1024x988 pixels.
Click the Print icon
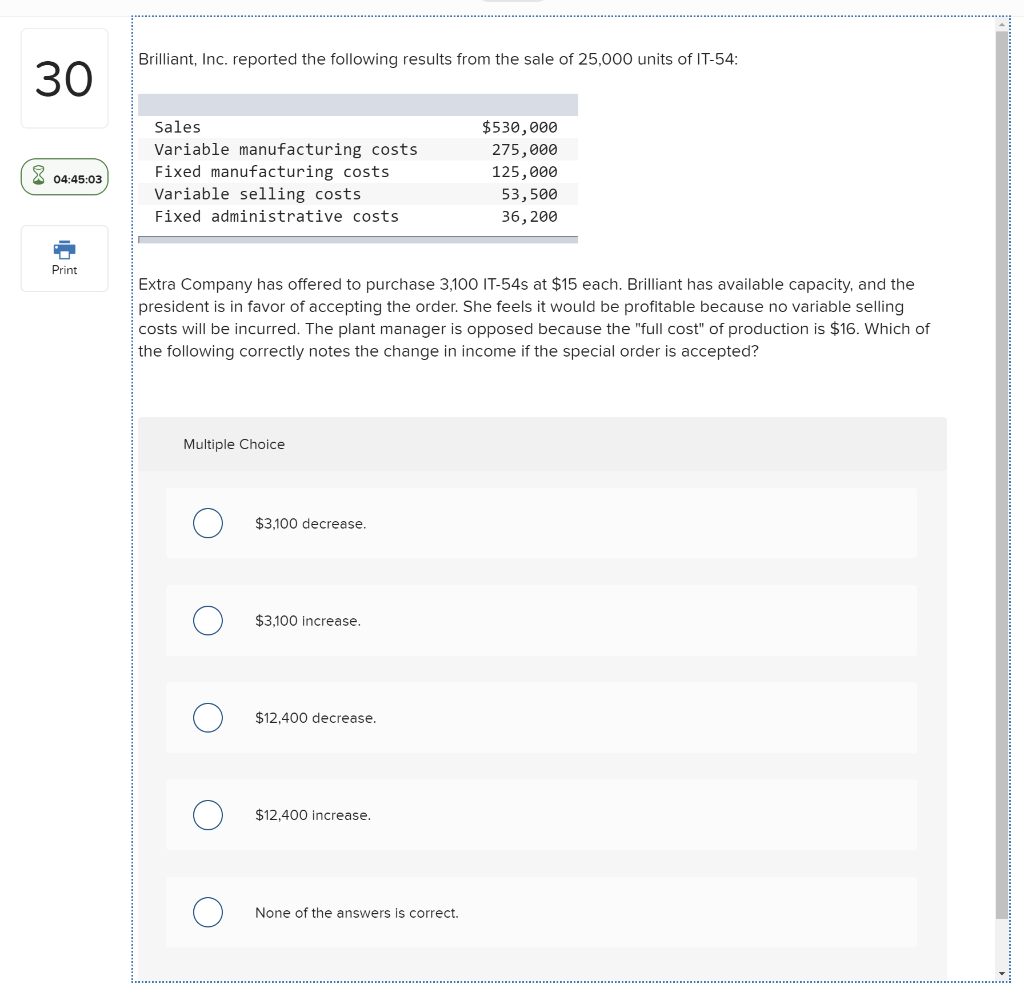[x=64, y=249]
